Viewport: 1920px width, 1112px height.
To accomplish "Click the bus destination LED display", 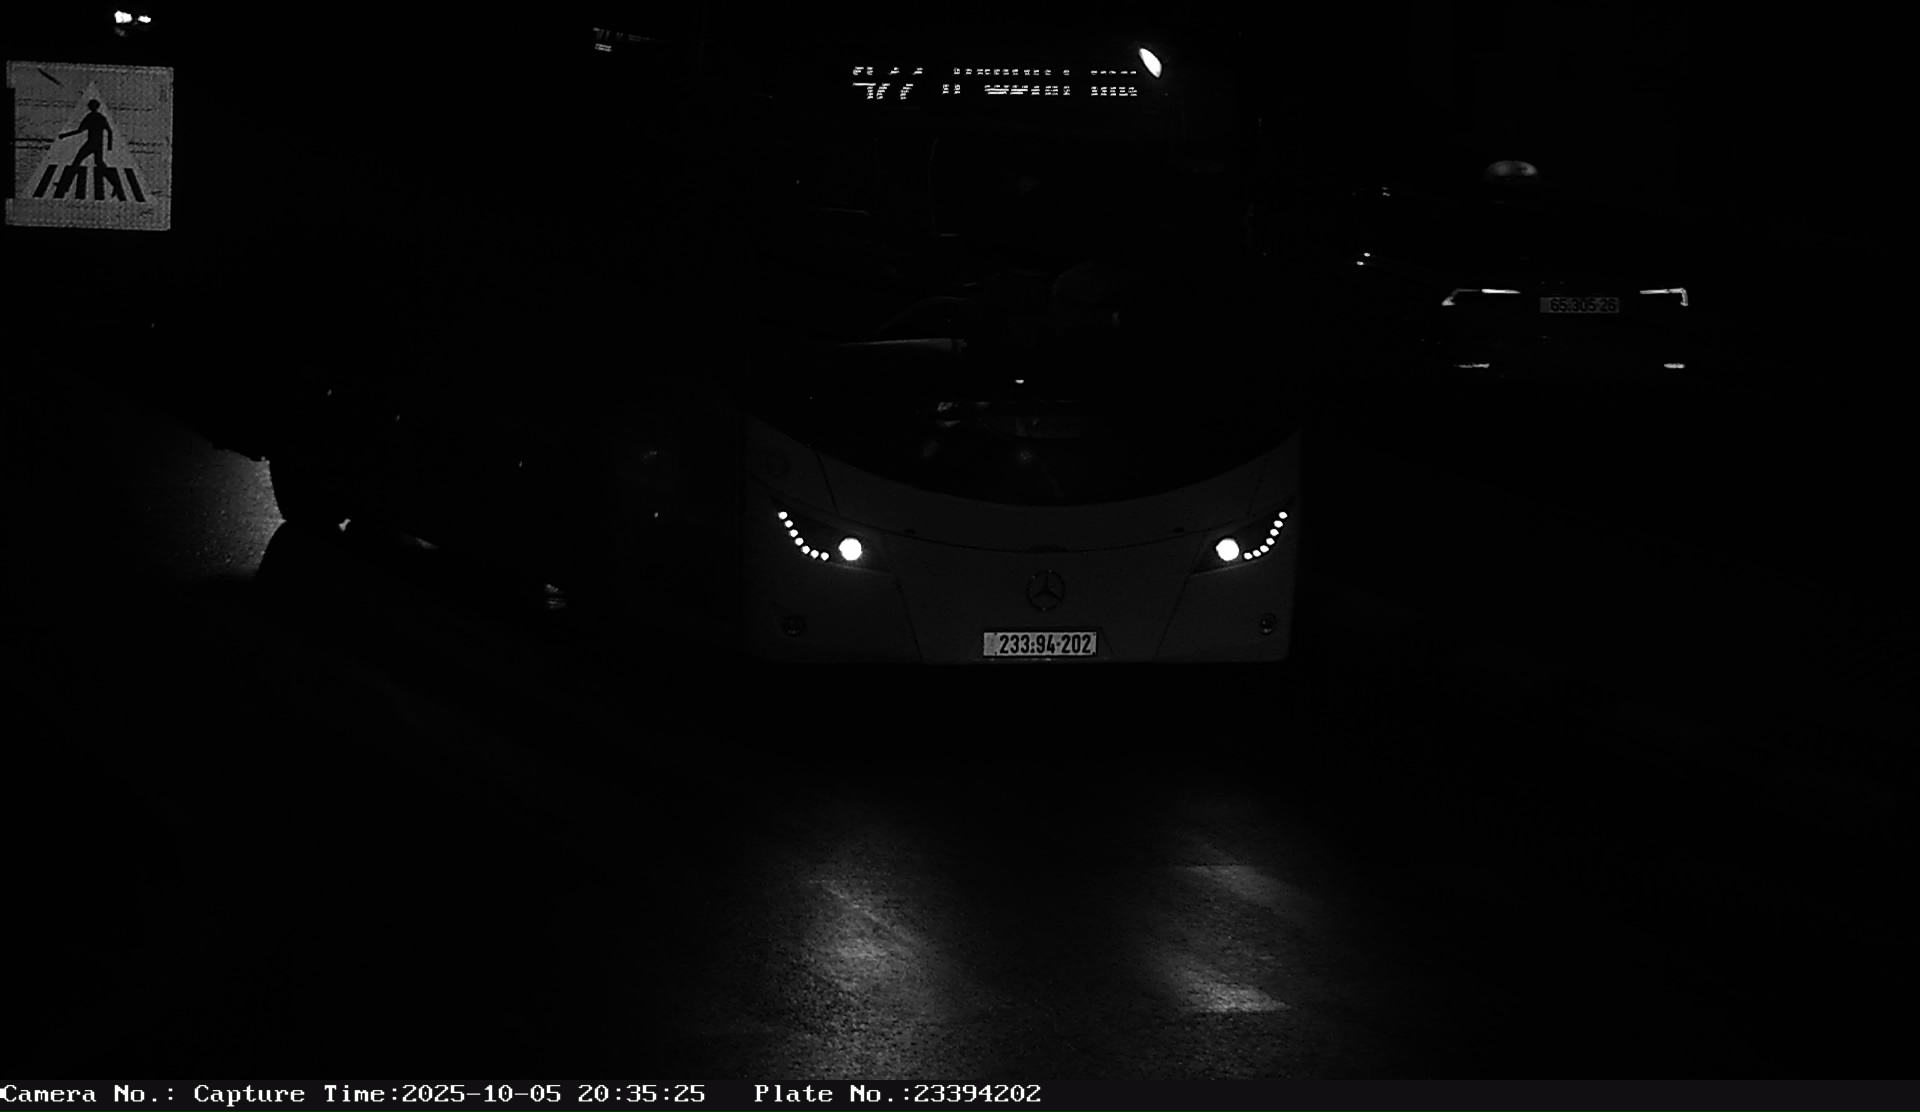I will 995,82.
